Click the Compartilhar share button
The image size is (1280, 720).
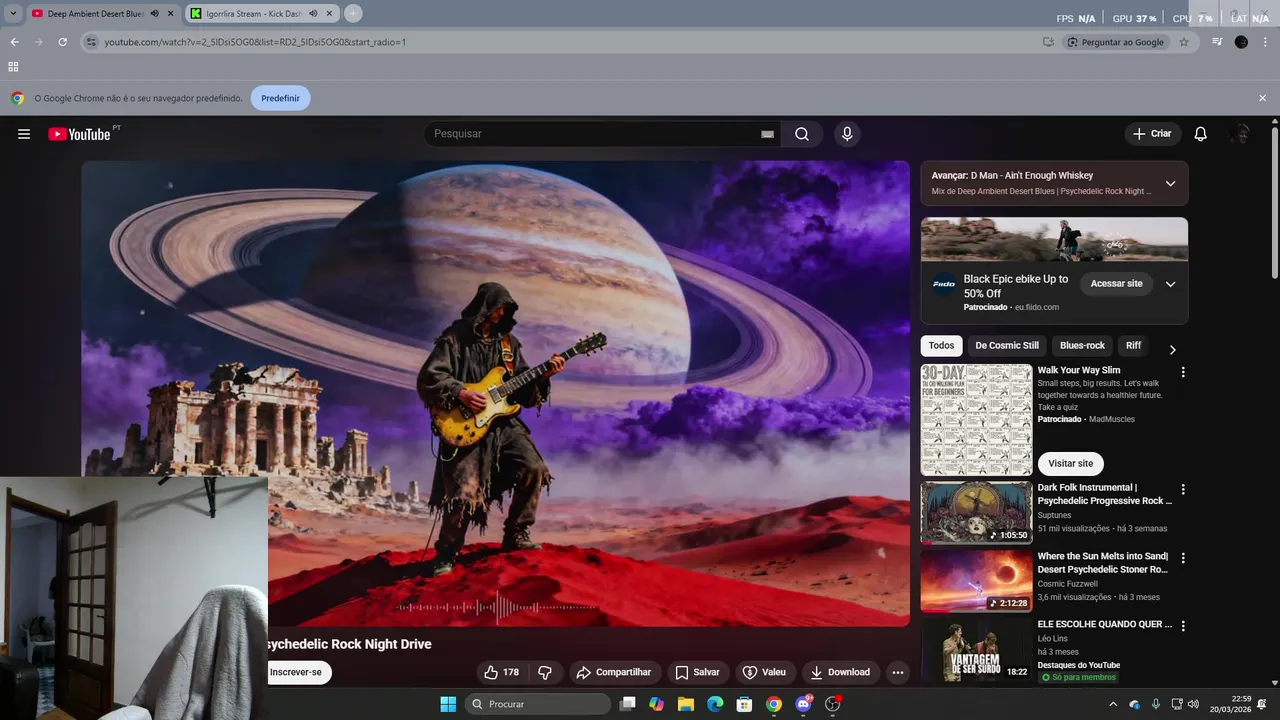click(615, 672)
